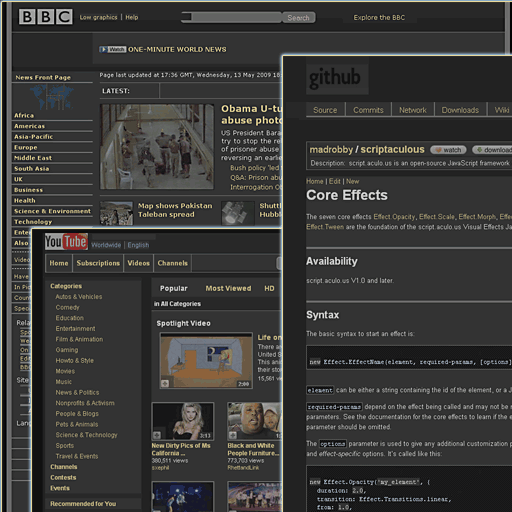
Task: Click the world map icon in BBC sidebar
Action: tap(52, 97)
